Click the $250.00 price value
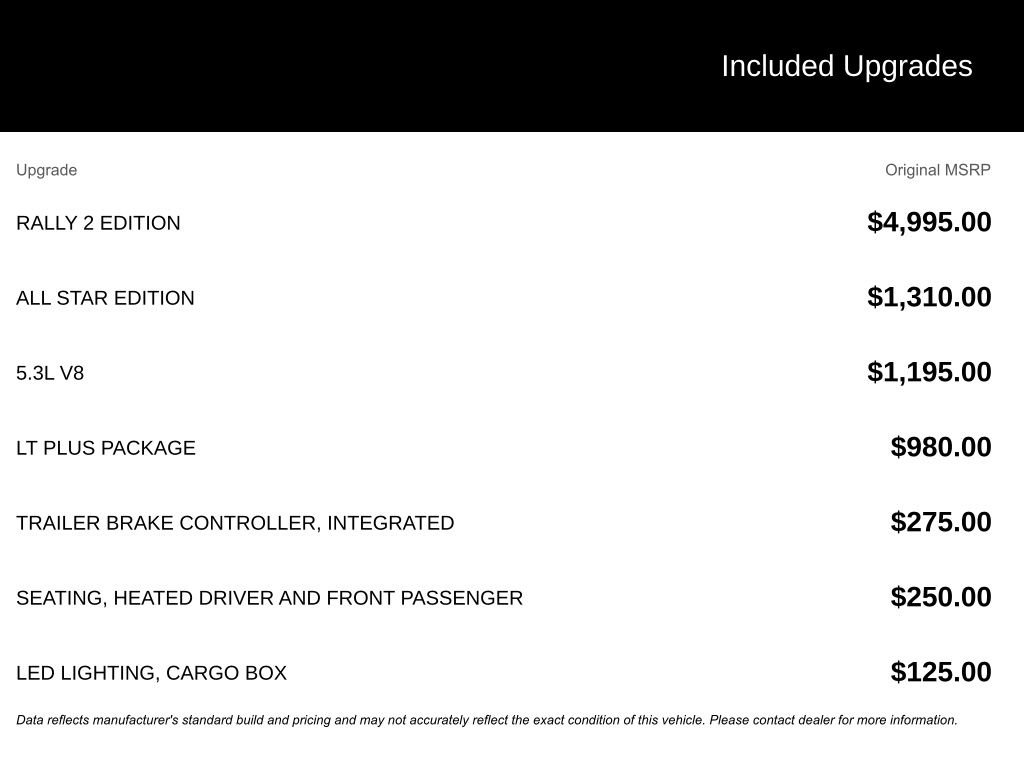 tap(940, 598)
